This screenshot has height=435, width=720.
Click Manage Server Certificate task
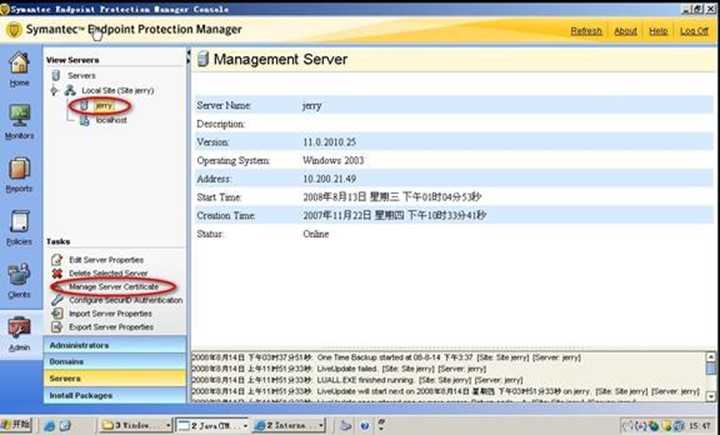114,287
